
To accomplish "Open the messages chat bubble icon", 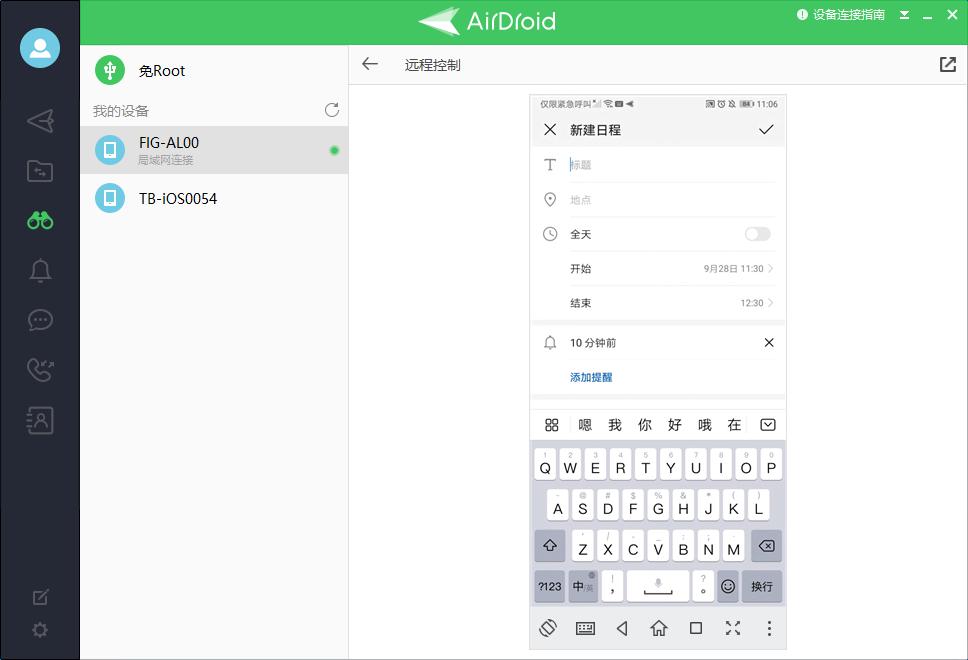I will [40, 320].
